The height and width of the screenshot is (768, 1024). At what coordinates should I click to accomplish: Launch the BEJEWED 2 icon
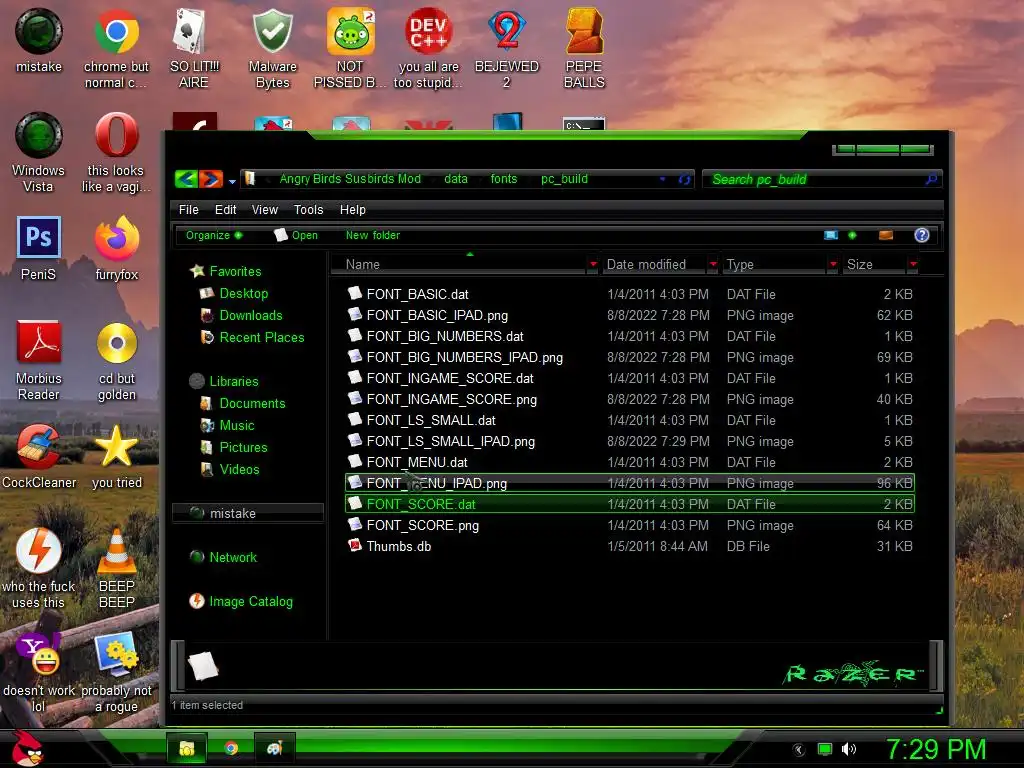(x=507, y=49)
